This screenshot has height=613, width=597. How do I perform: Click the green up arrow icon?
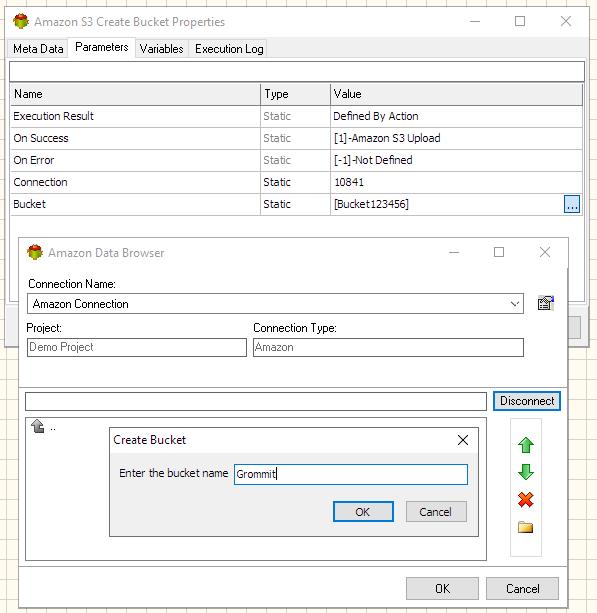[x=525, y=445]
